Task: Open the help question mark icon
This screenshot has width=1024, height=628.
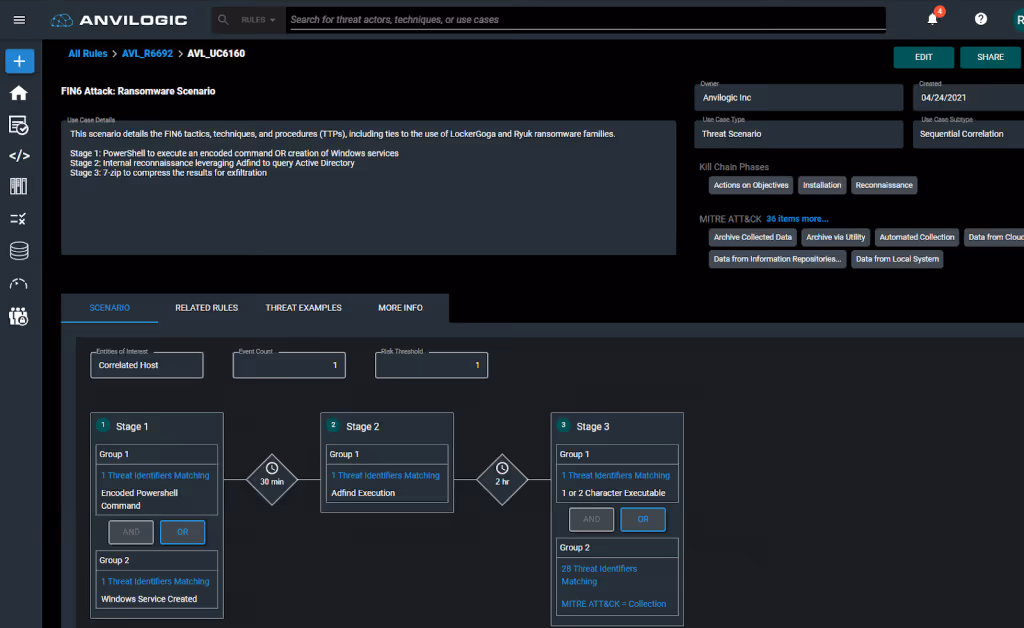Action: click(981, 19)
